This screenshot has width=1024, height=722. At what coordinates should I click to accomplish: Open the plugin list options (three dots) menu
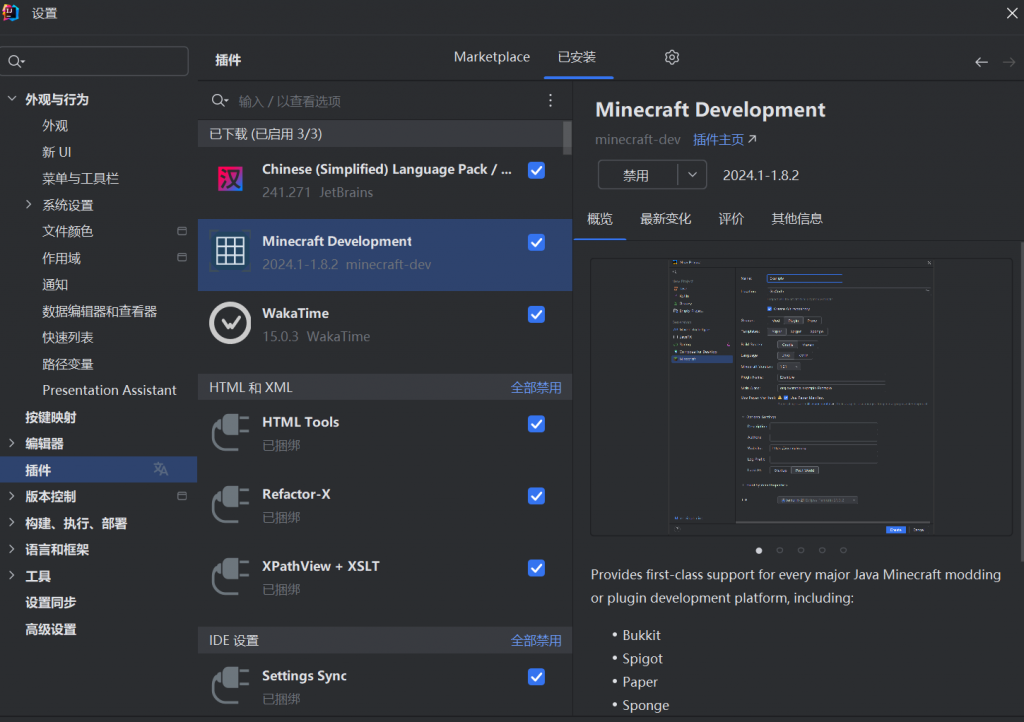[551, 100]
